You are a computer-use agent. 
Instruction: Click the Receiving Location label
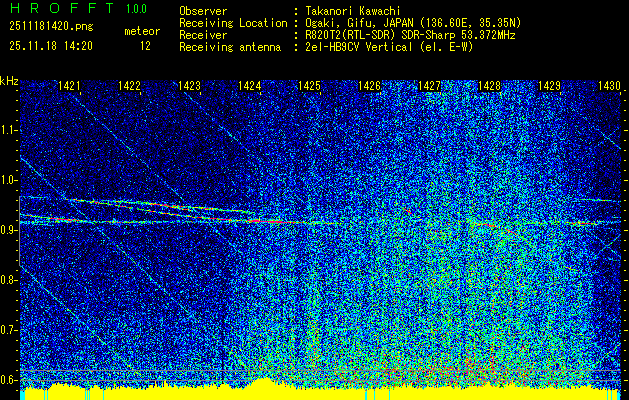pyautogui.click(x=233, y=23)
